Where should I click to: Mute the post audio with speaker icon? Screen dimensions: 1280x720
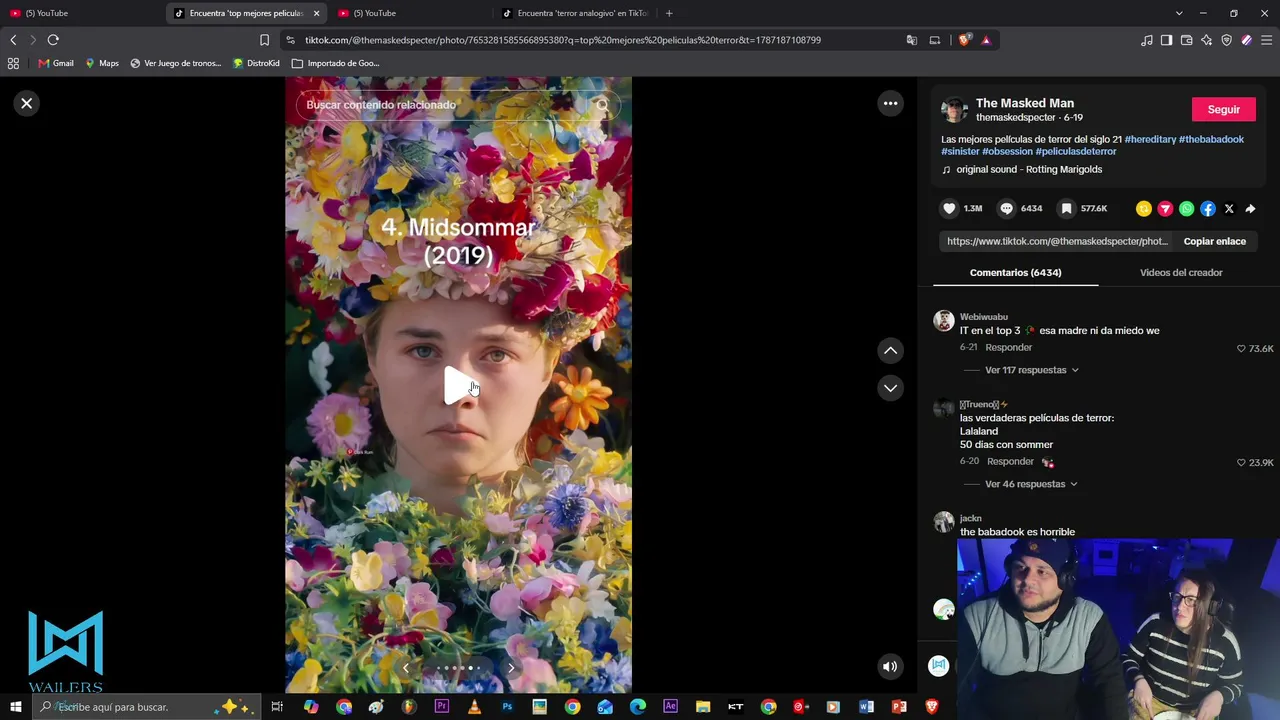coord(890,666)
